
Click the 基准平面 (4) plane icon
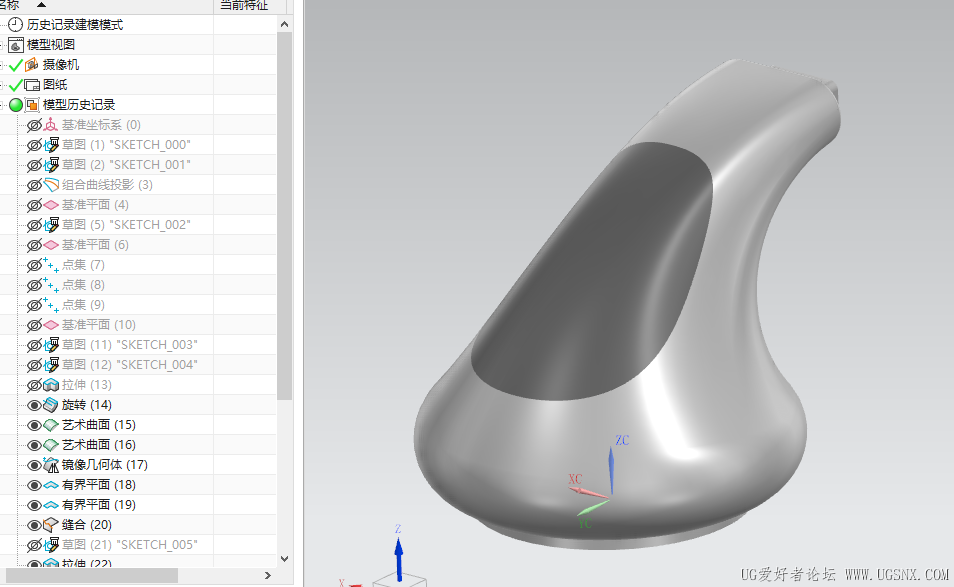pos(51,205)
